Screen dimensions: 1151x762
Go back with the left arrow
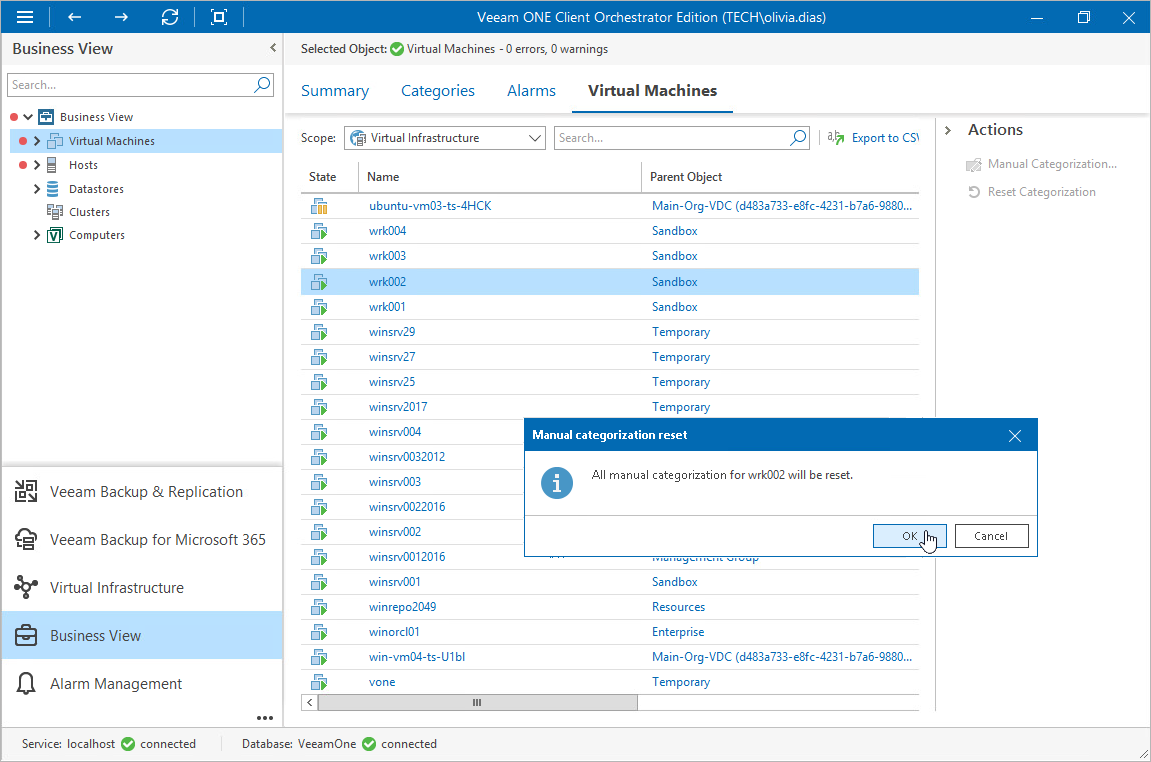pyautogui.click(x=74, y=17)
